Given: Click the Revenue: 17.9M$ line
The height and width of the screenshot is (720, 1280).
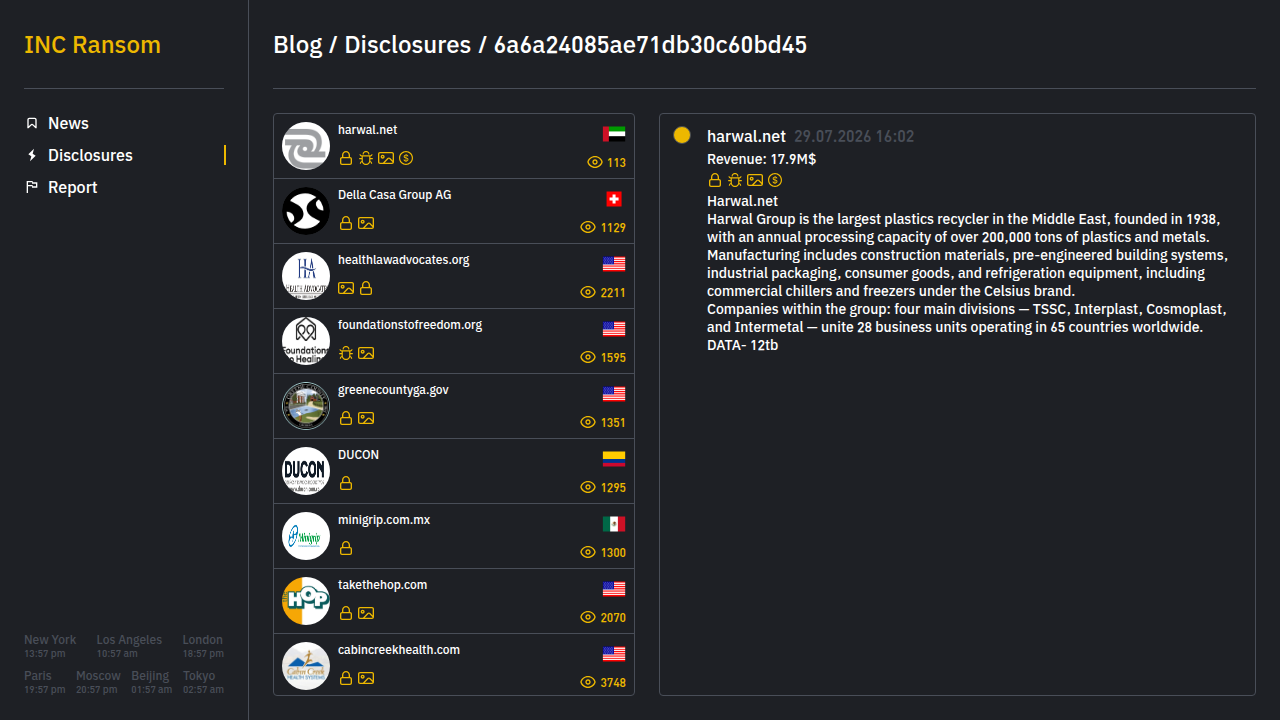Looking at the screenshot, I should click(761, 159).
